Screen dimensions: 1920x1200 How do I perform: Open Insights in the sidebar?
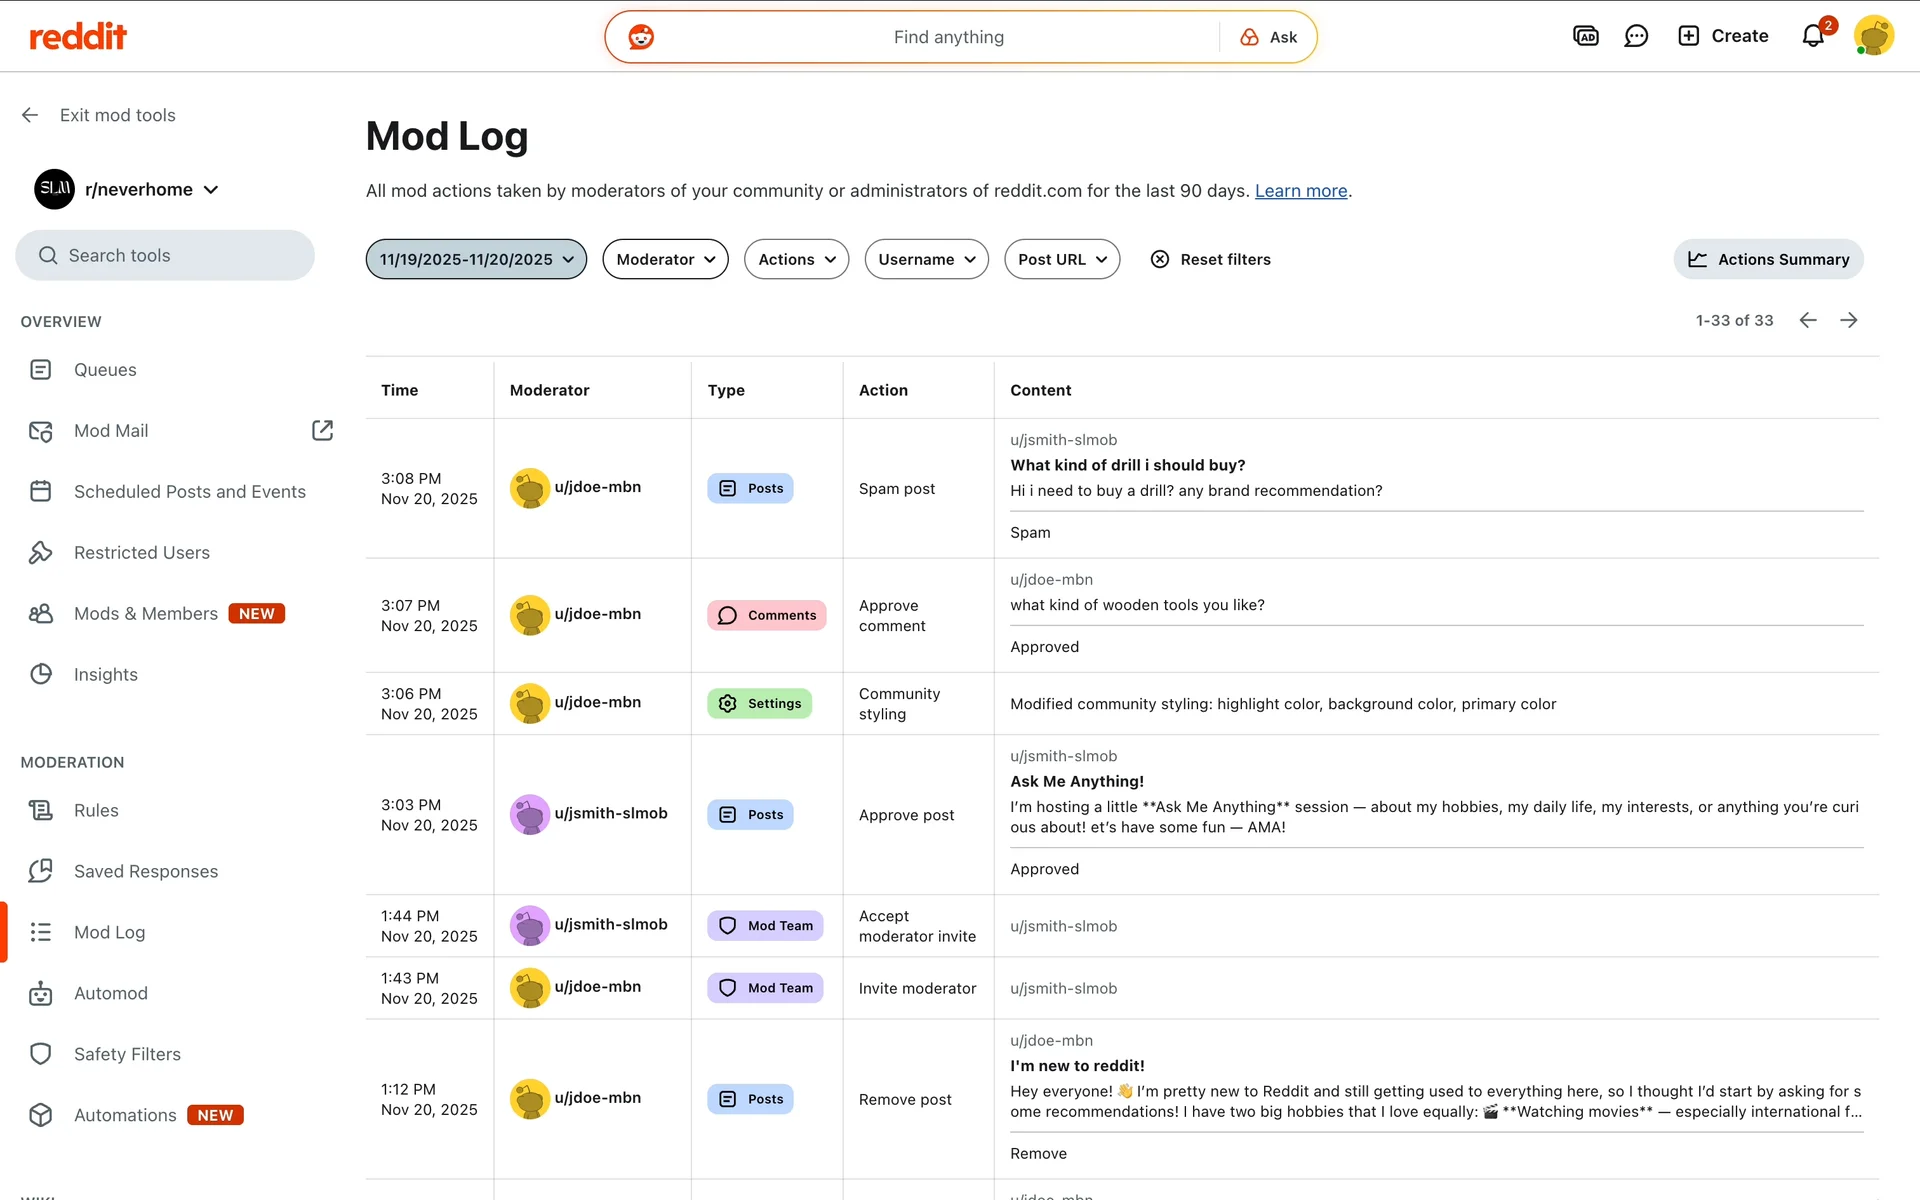(x=105, y=675)
